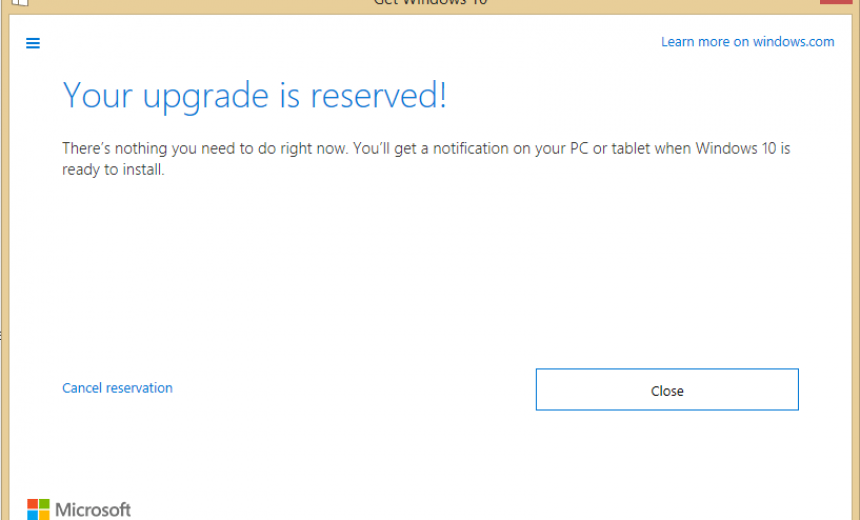Click the Microsoft wordmark text
Viewport: 860px width, 520px height.
click(93, 510)
